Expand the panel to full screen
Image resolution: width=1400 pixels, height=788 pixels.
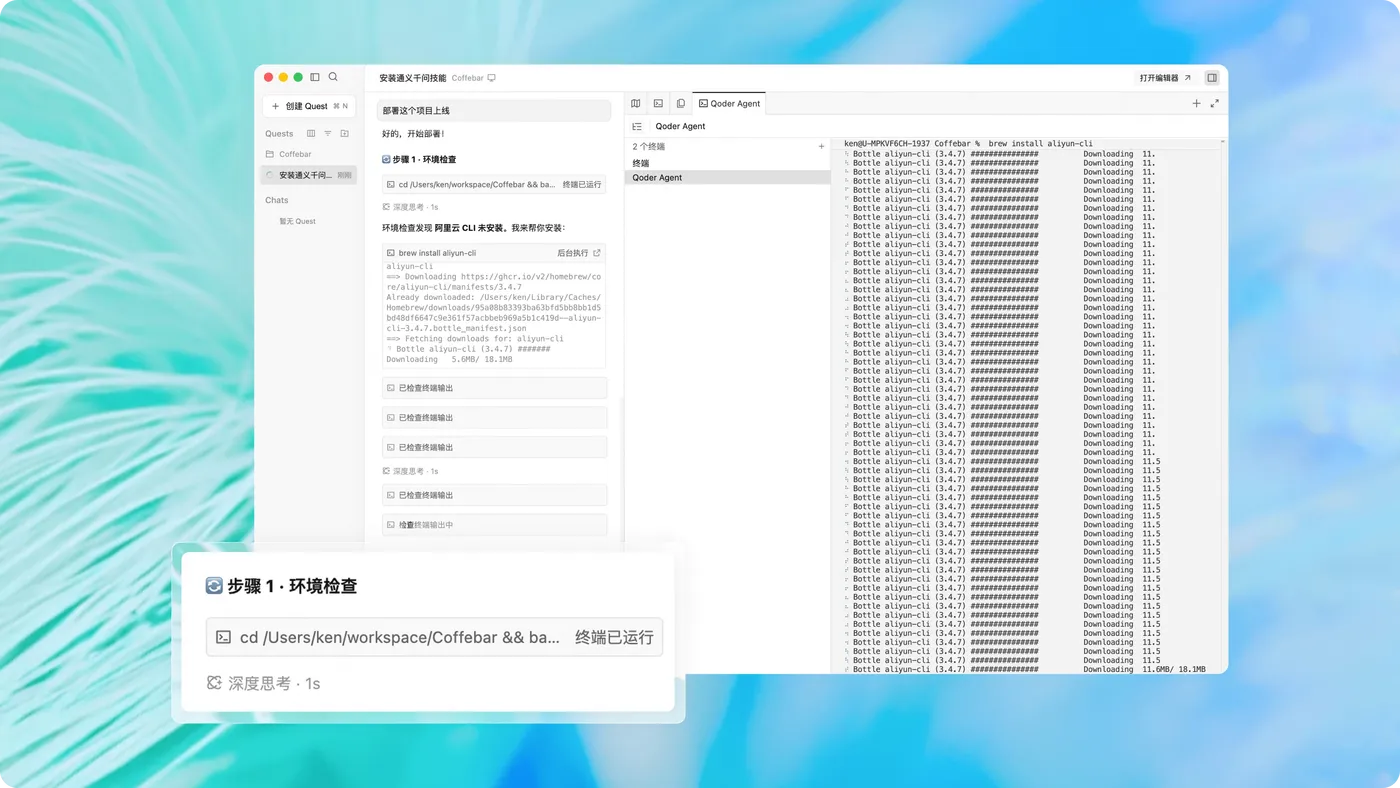pyautogui.click(x=1215, y=103)
